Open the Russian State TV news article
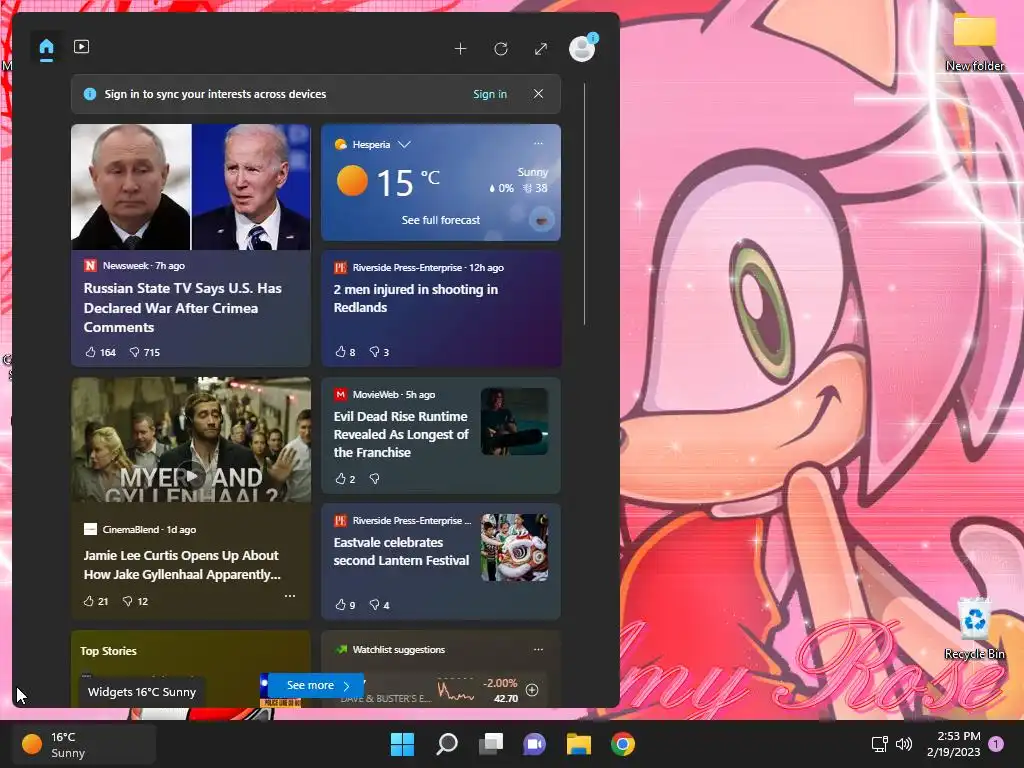1024x768 pixels. point(182,308)
